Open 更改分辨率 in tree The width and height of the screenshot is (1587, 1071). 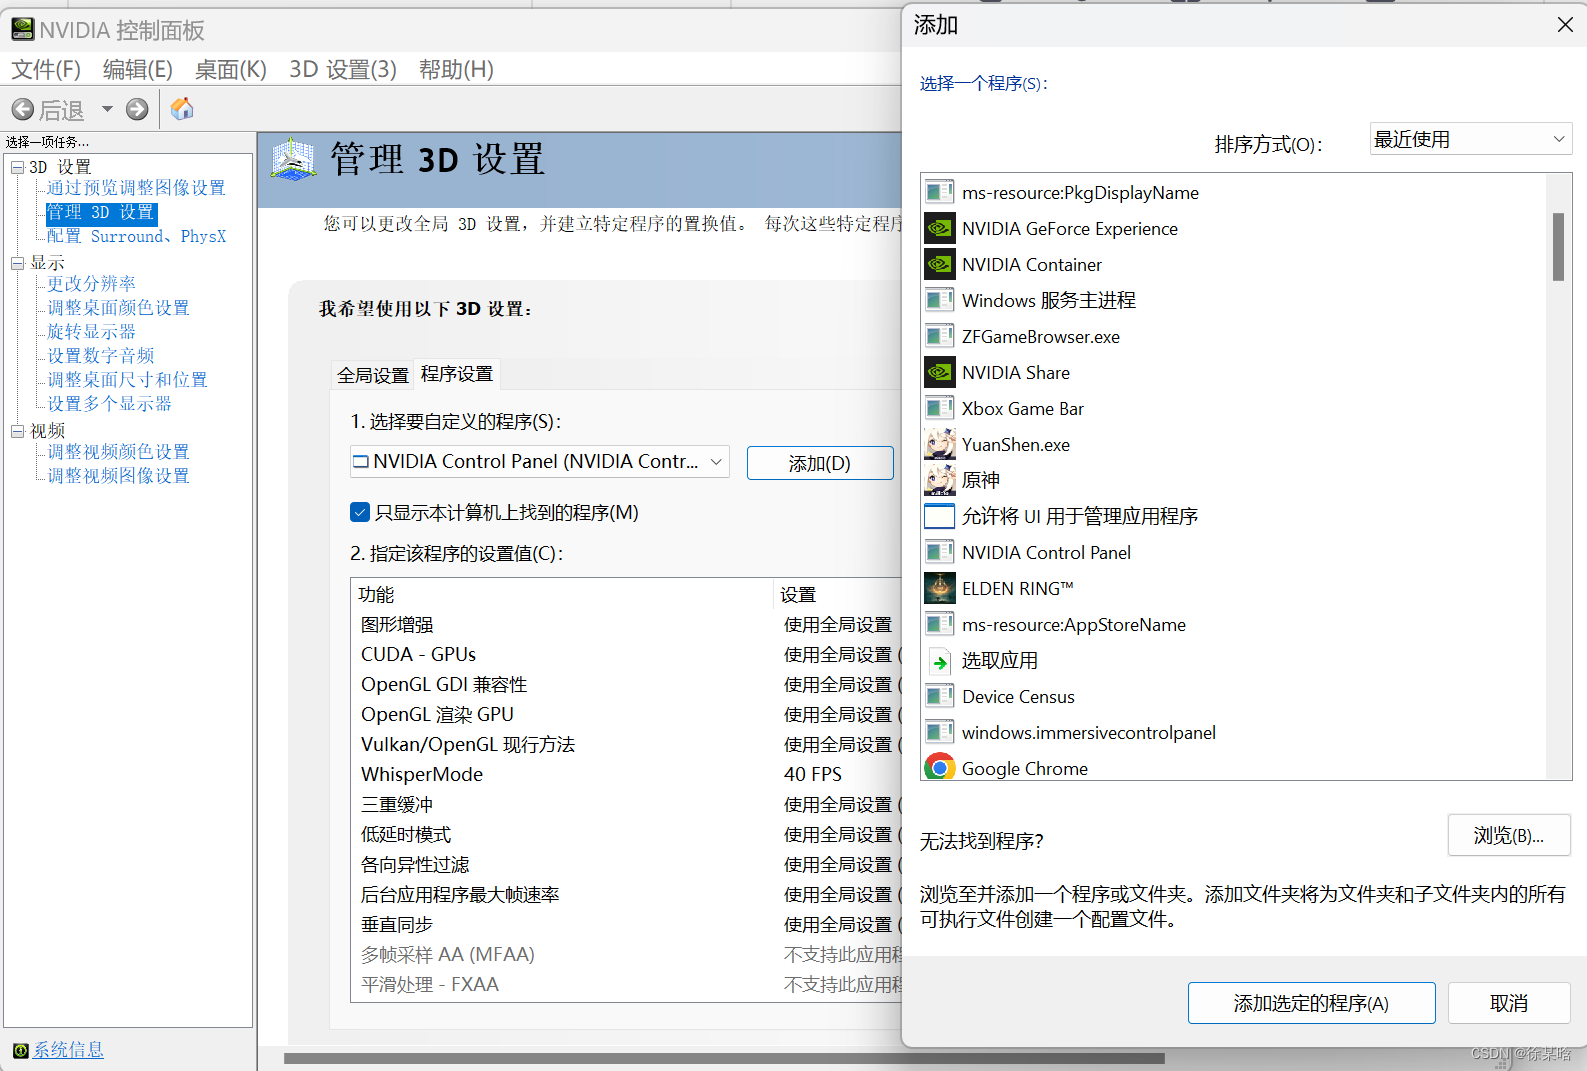91,284
